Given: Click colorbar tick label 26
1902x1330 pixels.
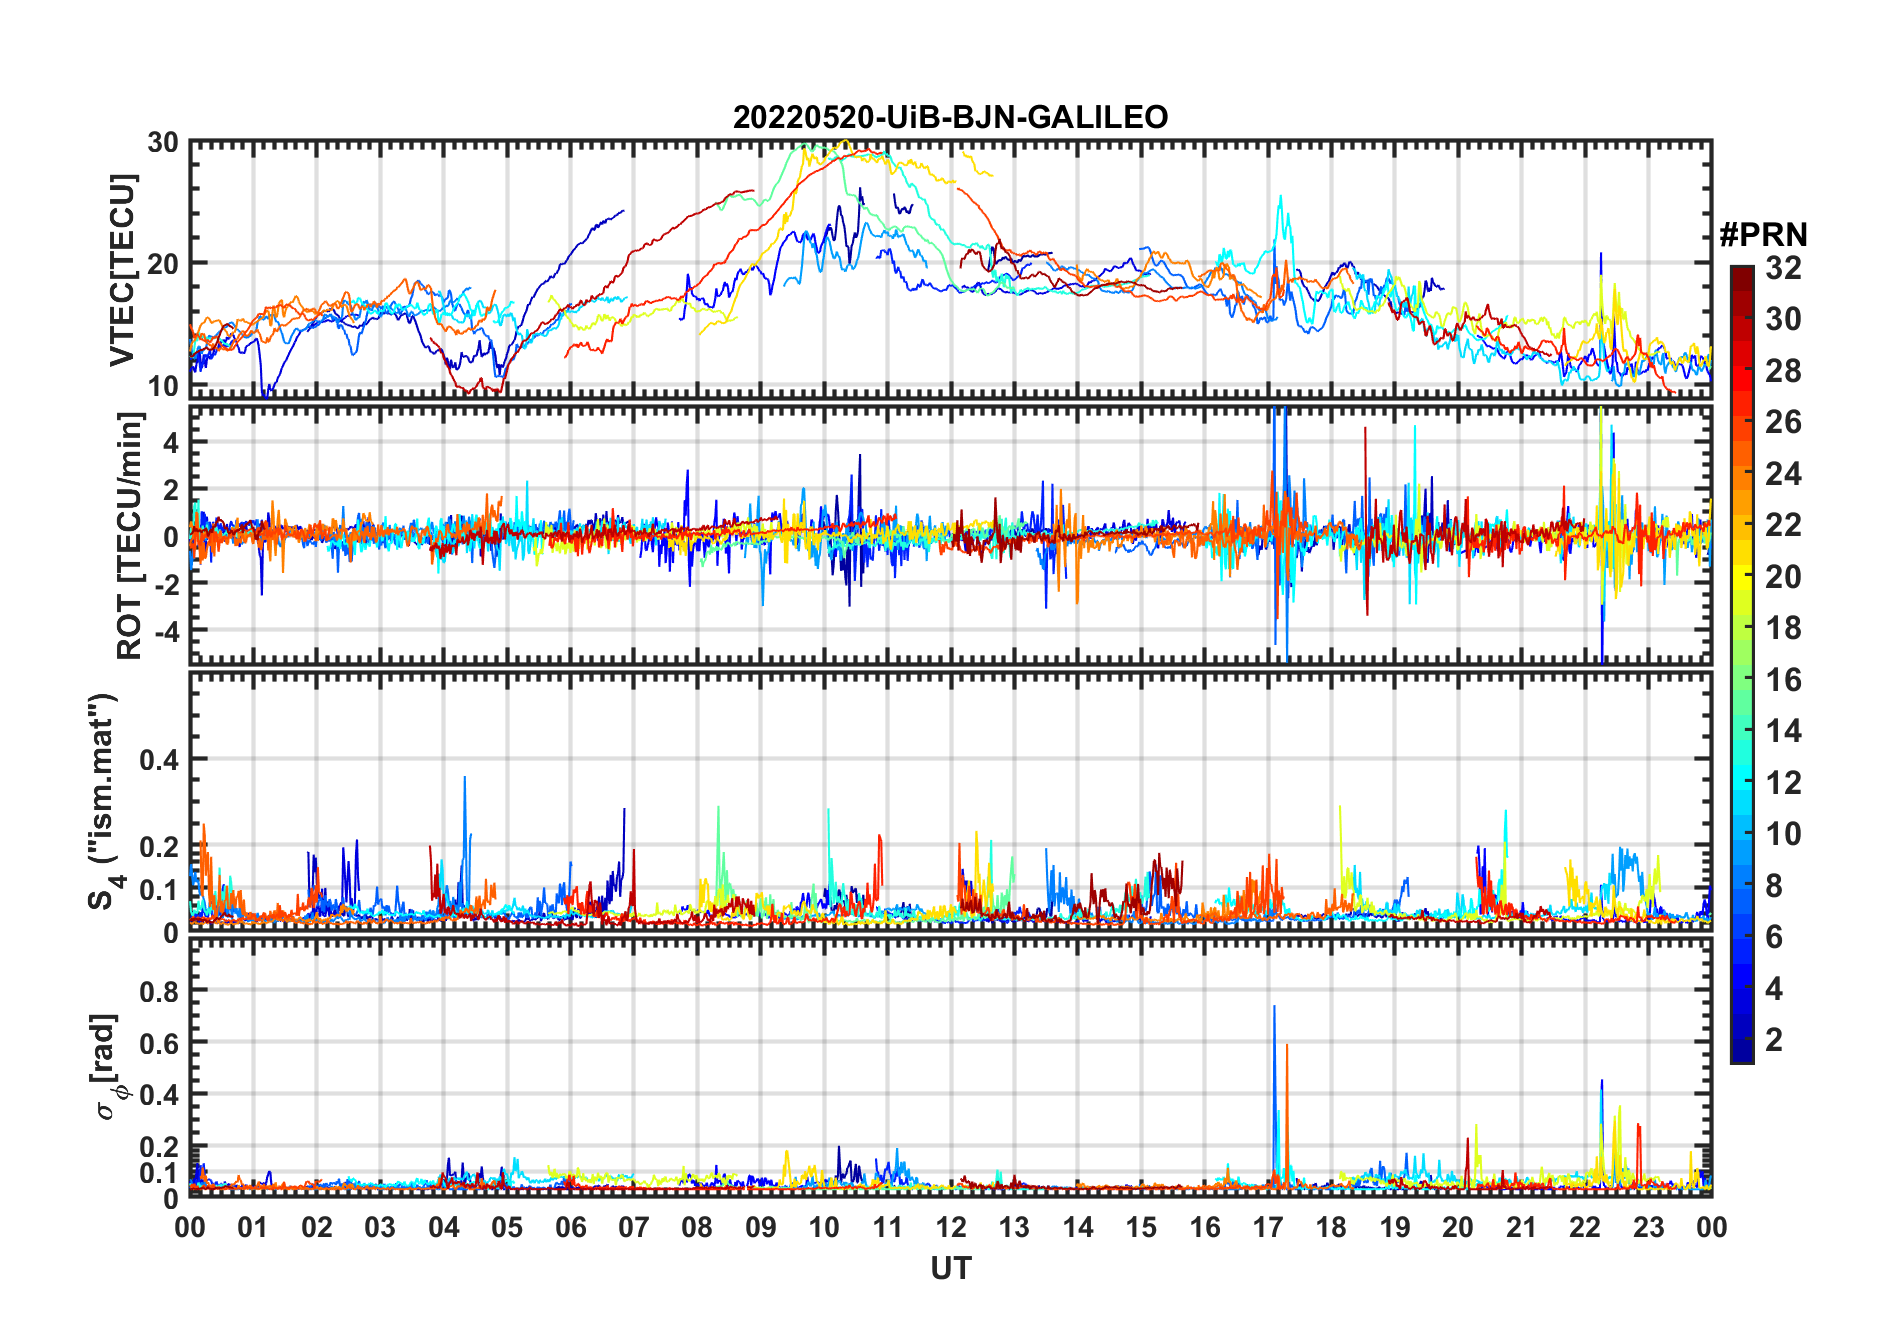Looking at the screenshot, I should pos(1783,422).
